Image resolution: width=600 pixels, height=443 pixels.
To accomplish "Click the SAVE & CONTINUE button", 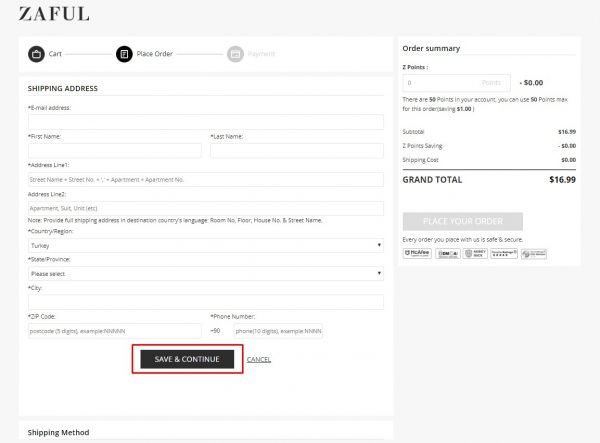I will 187,359.
